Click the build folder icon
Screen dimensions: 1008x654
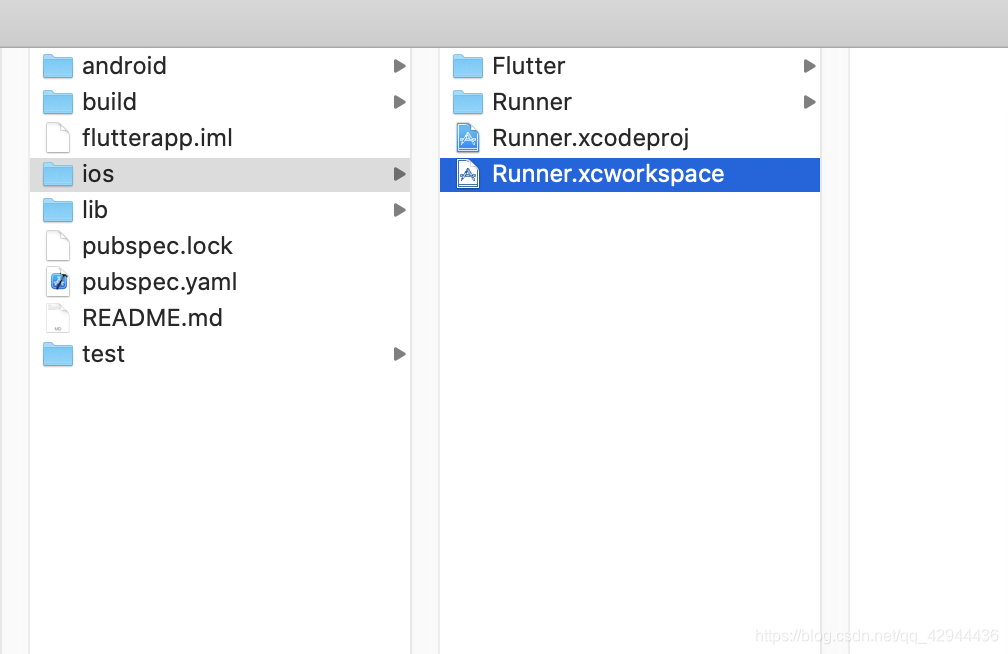pyautogui.click(x=58, y=102)
